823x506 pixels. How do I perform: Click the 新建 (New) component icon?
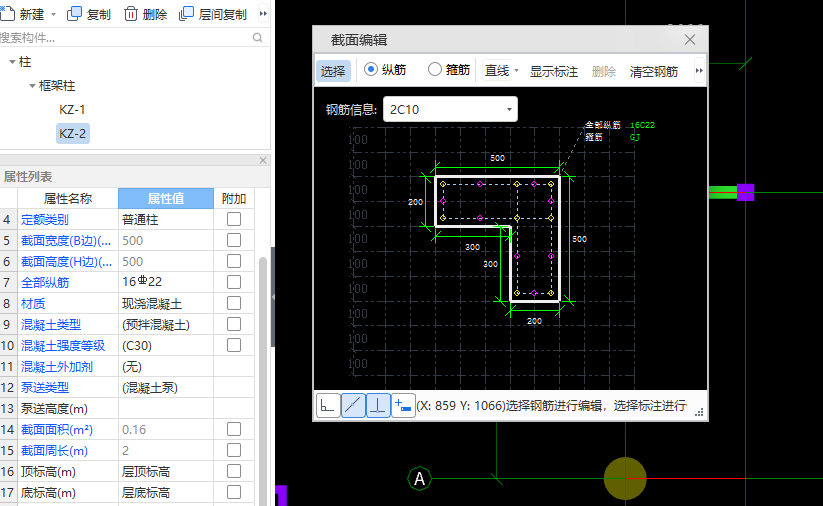pos(7,14)
